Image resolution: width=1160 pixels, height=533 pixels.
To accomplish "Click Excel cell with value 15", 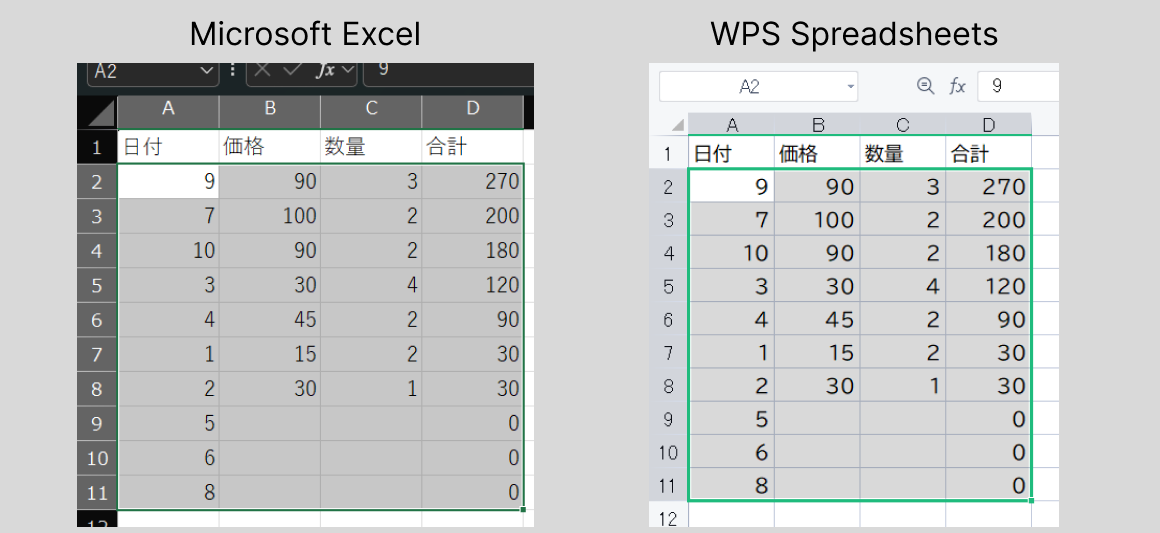I will [x=270, y=354].
